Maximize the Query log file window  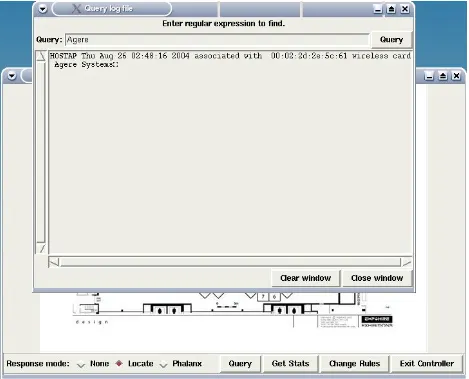coord(391,9)
